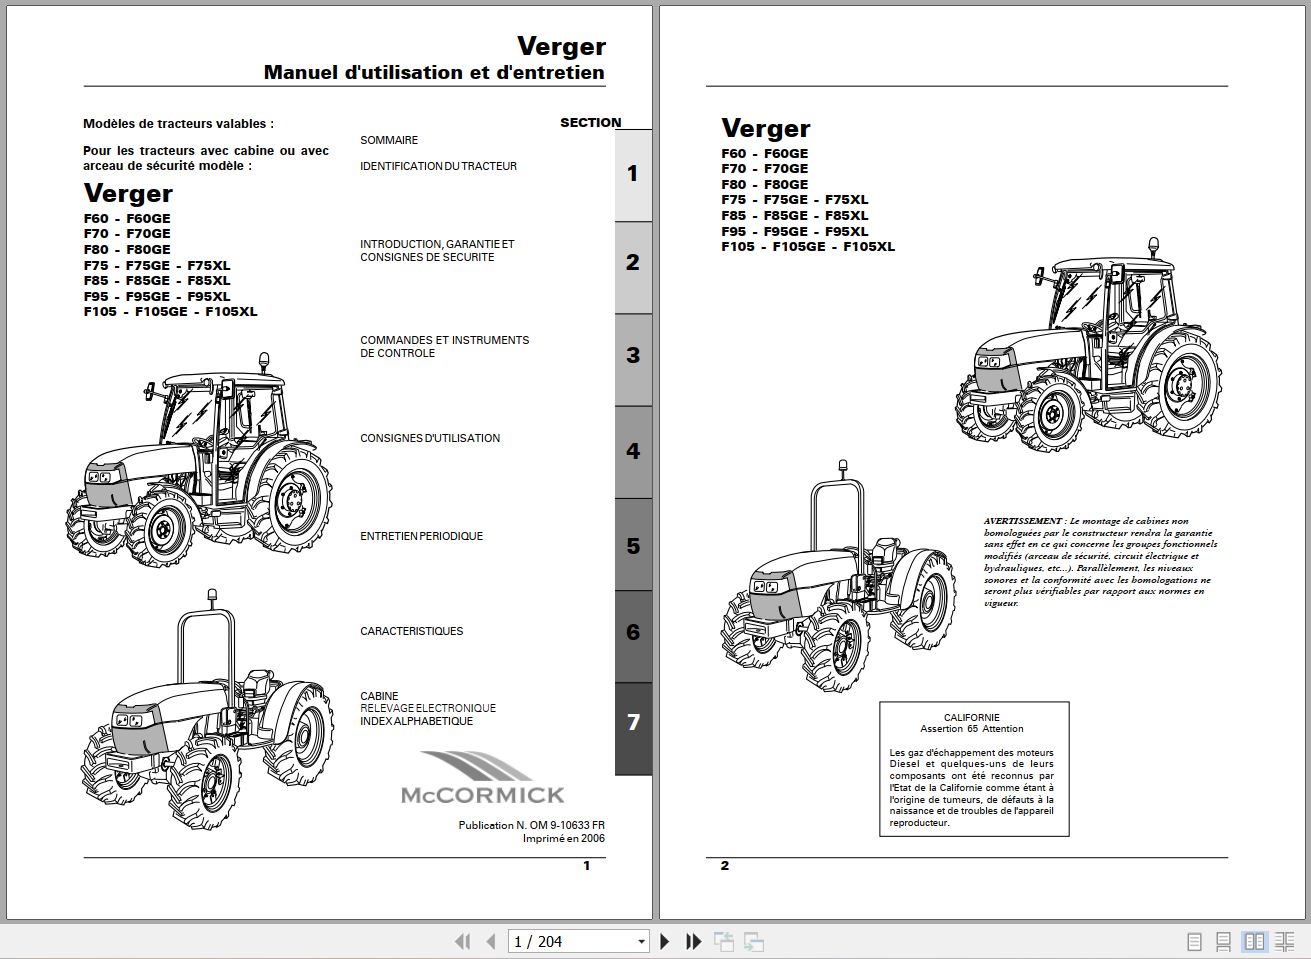Click the next page arrow
Image resolution: width=1311 pixels, height=959 pixels.
[665, 942]
